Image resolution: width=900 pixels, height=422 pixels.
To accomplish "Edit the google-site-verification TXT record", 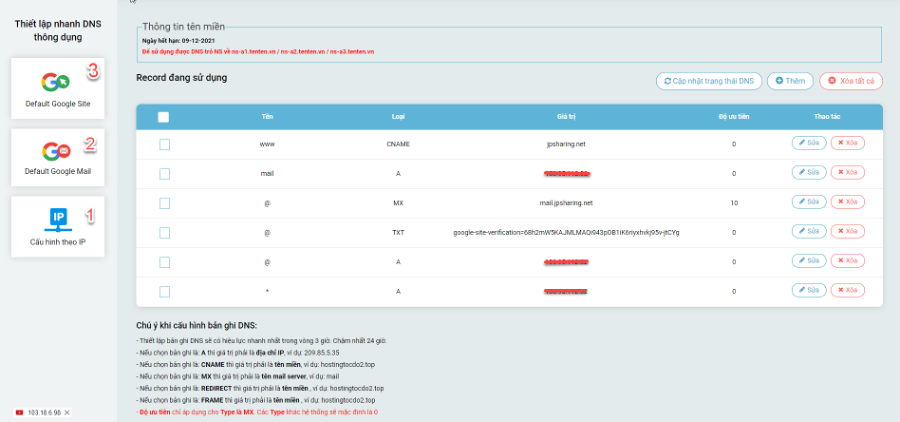I will click(809, 231).
